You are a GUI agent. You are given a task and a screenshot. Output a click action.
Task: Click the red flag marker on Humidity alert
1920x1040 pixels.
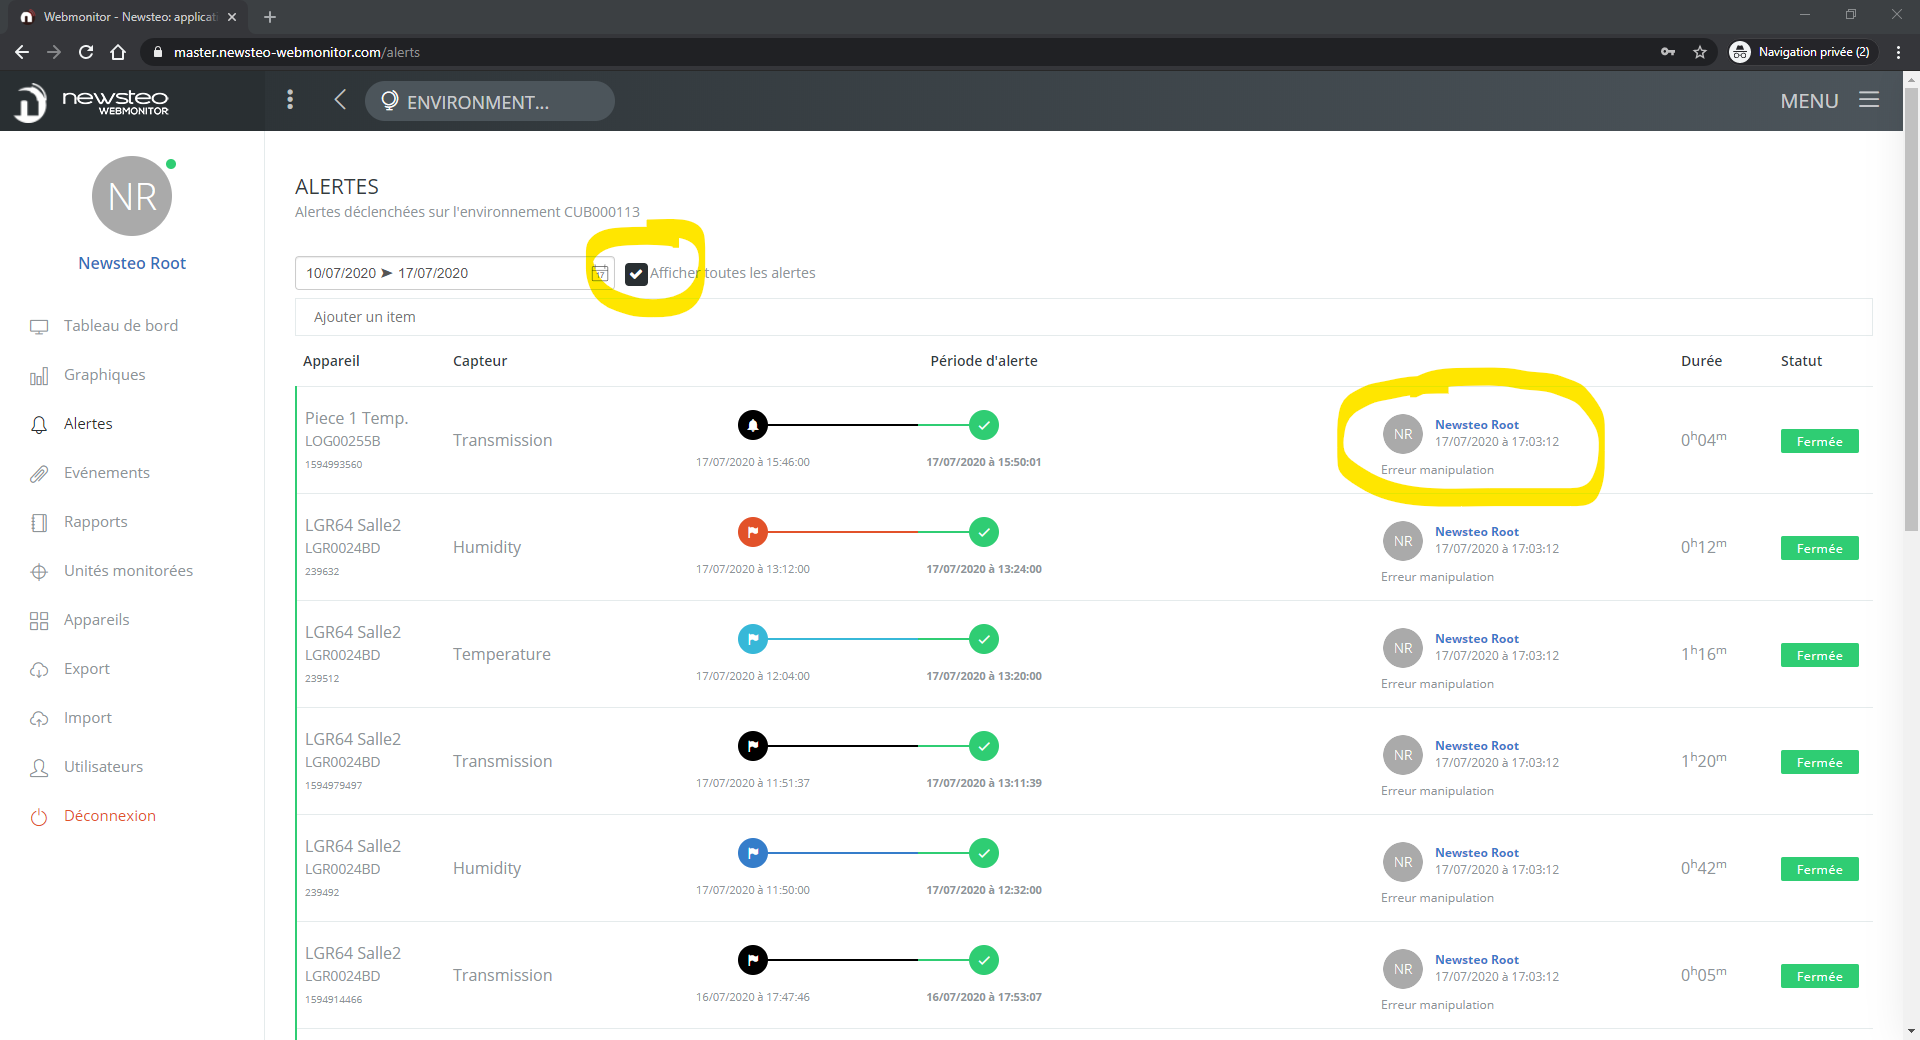click(753, 532)
